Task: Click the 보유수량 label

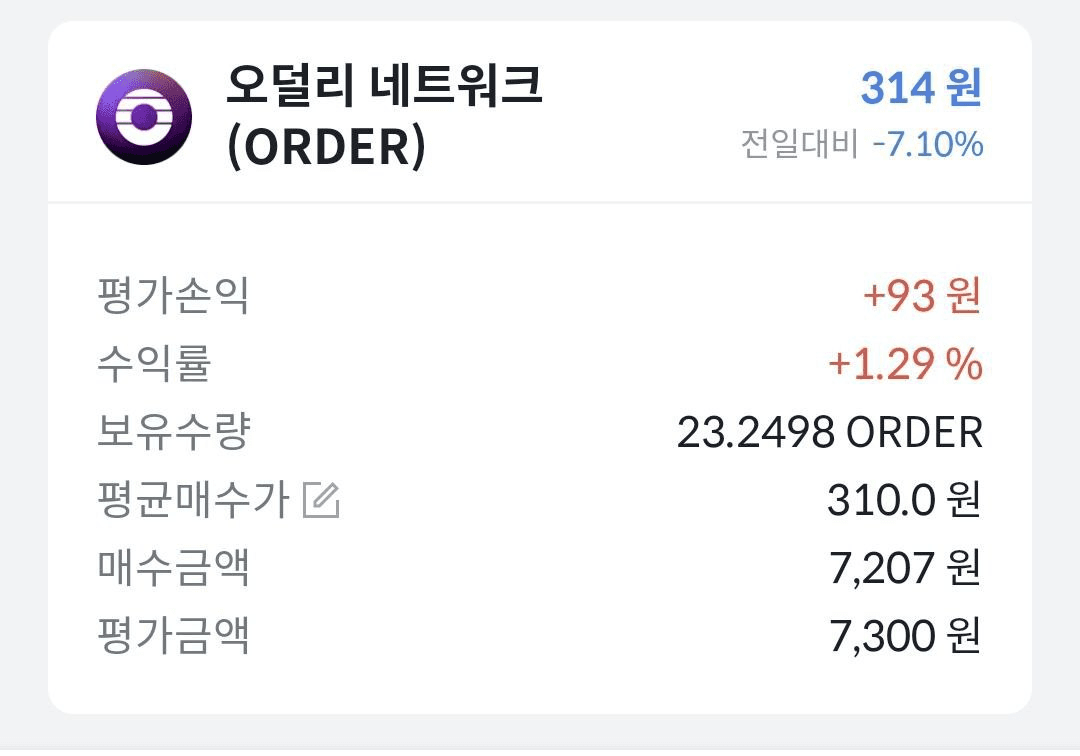Action: point(174,432)
